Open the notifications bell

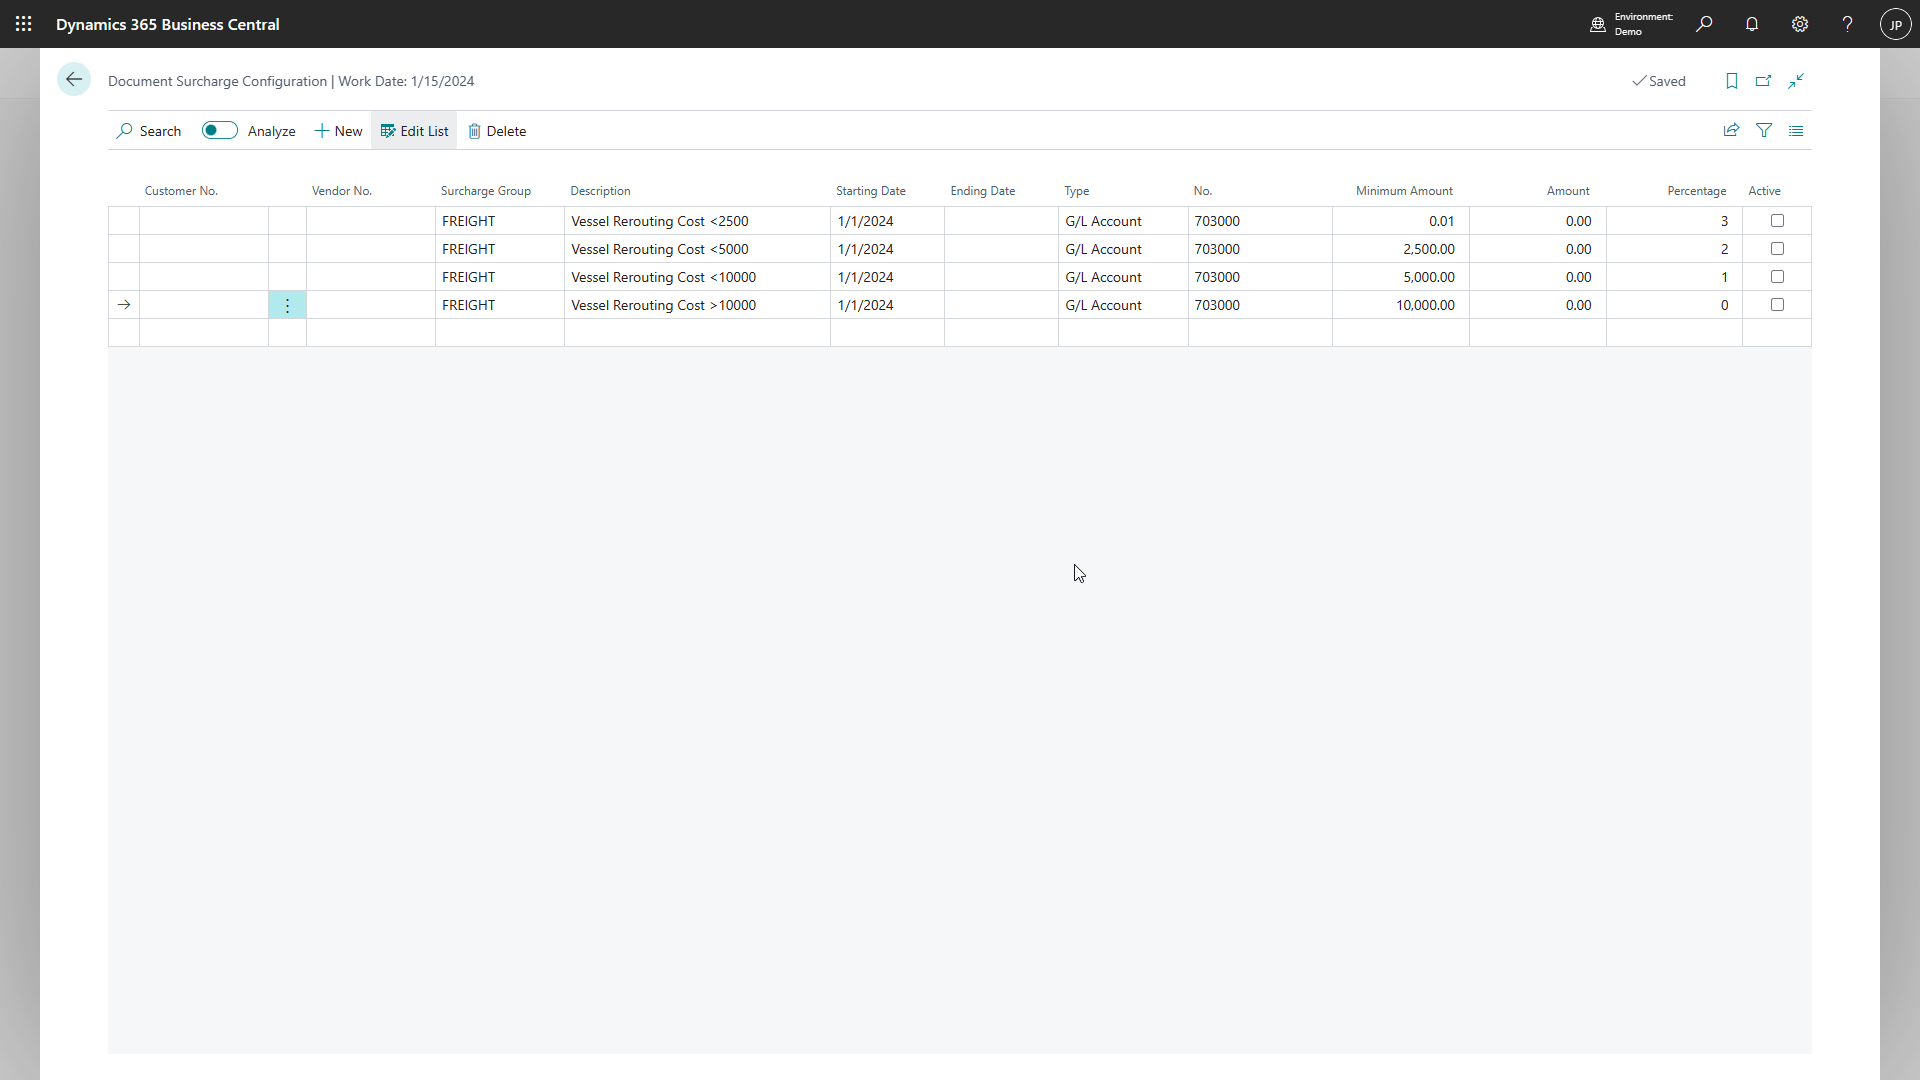(1752, 24)
